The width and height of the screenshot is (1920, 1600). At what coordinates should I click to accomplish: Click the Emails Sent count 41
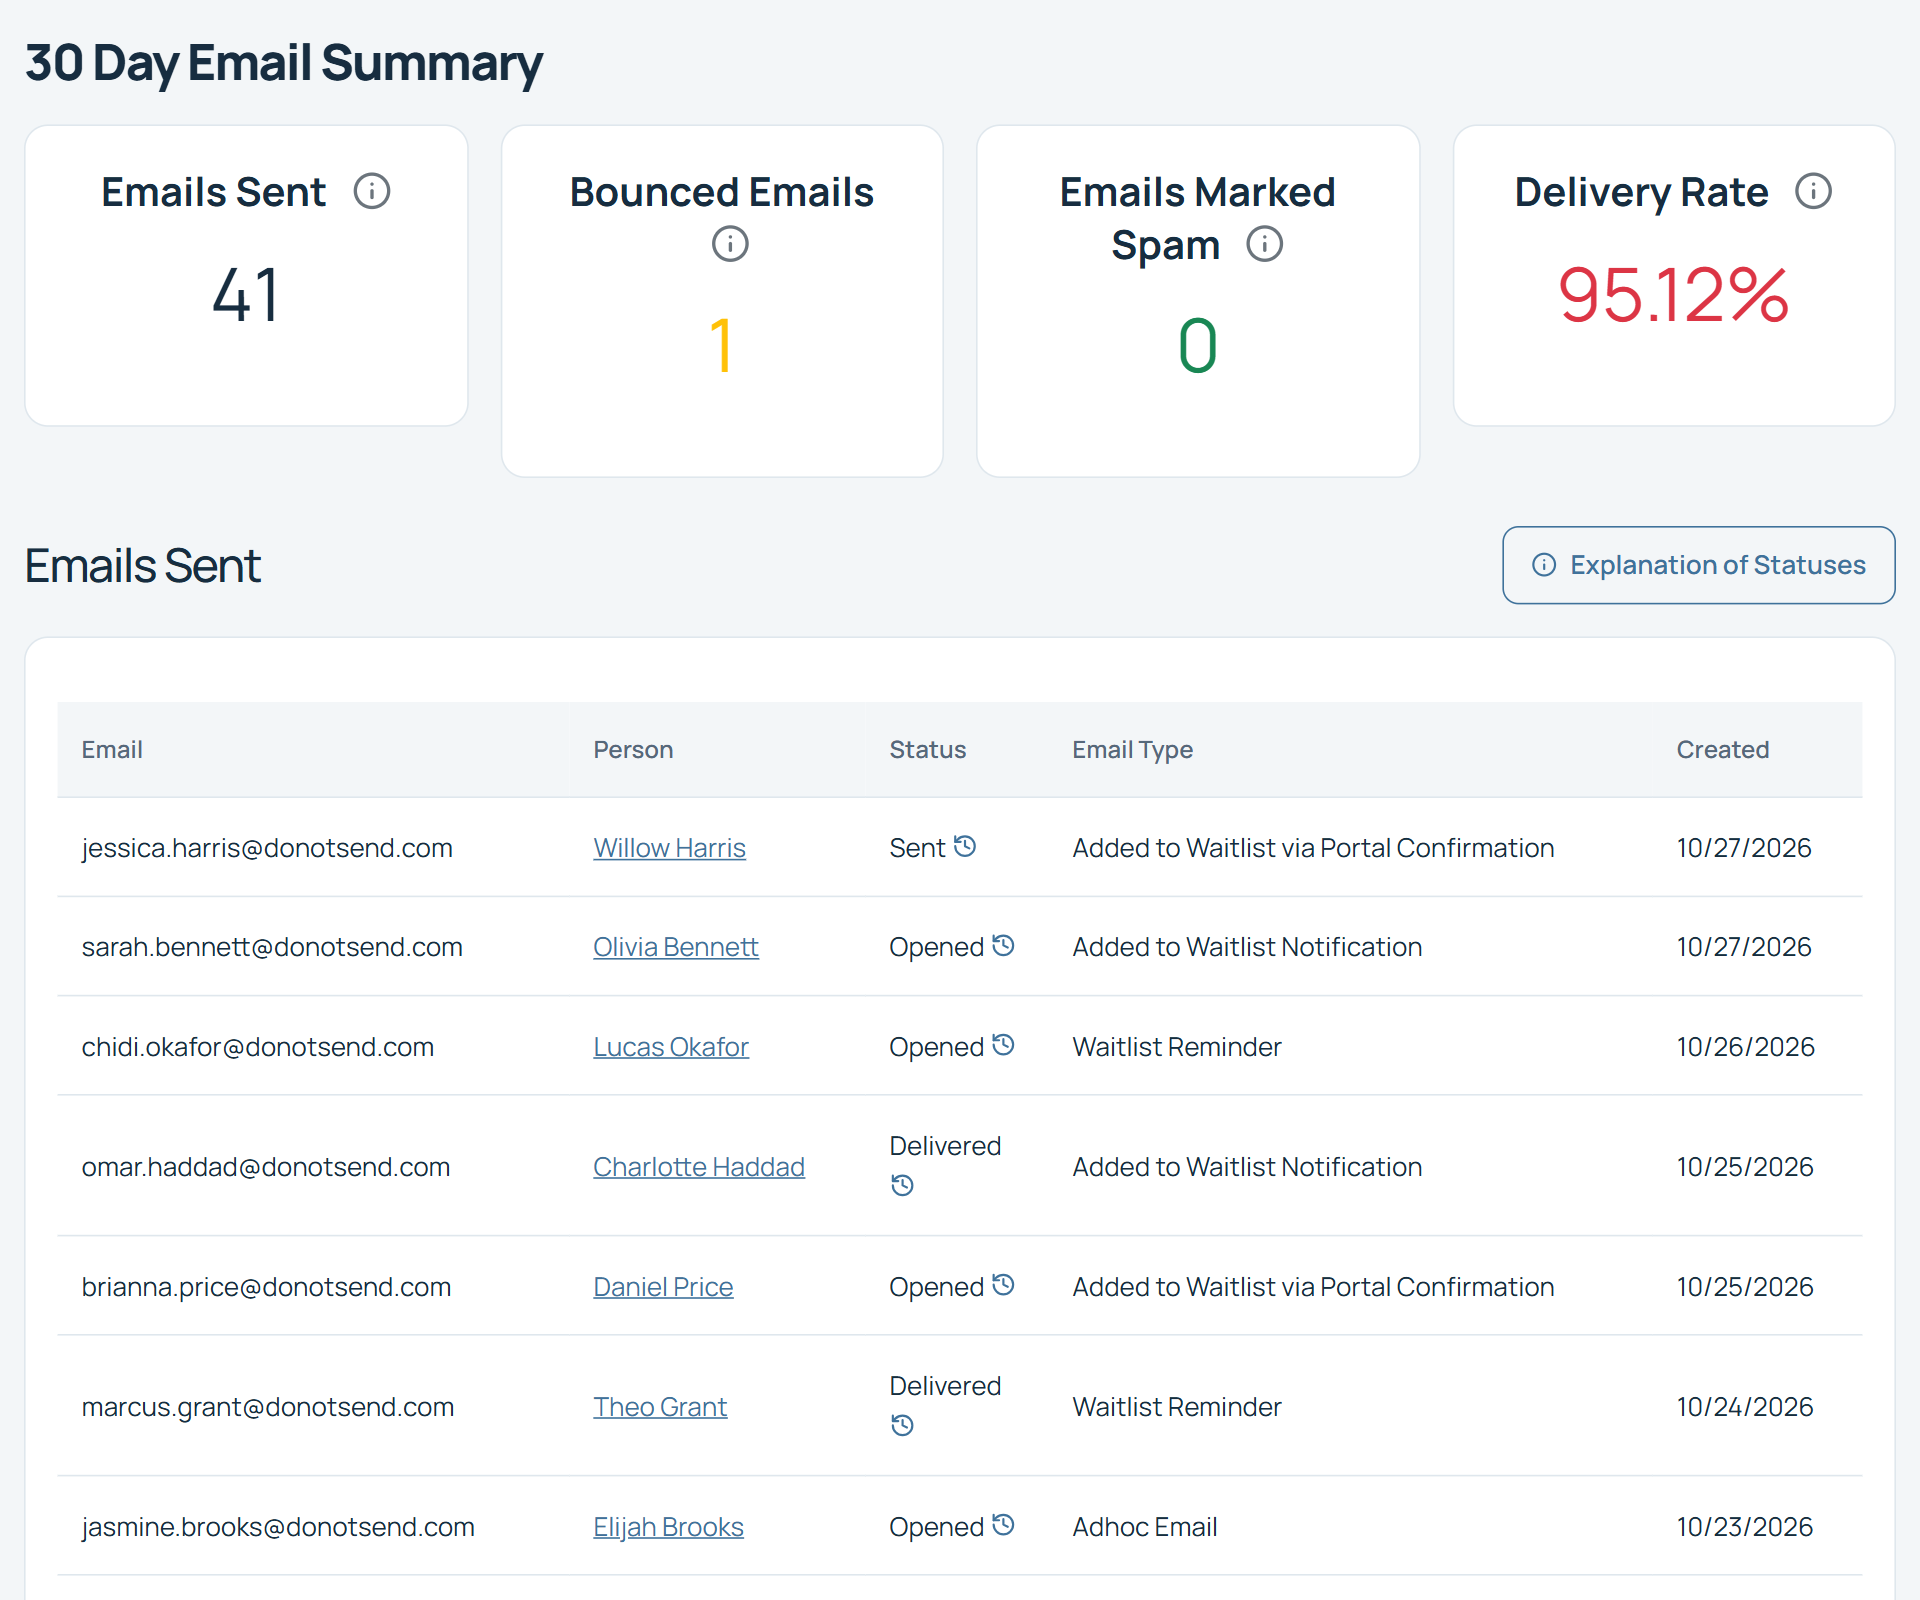246,295
